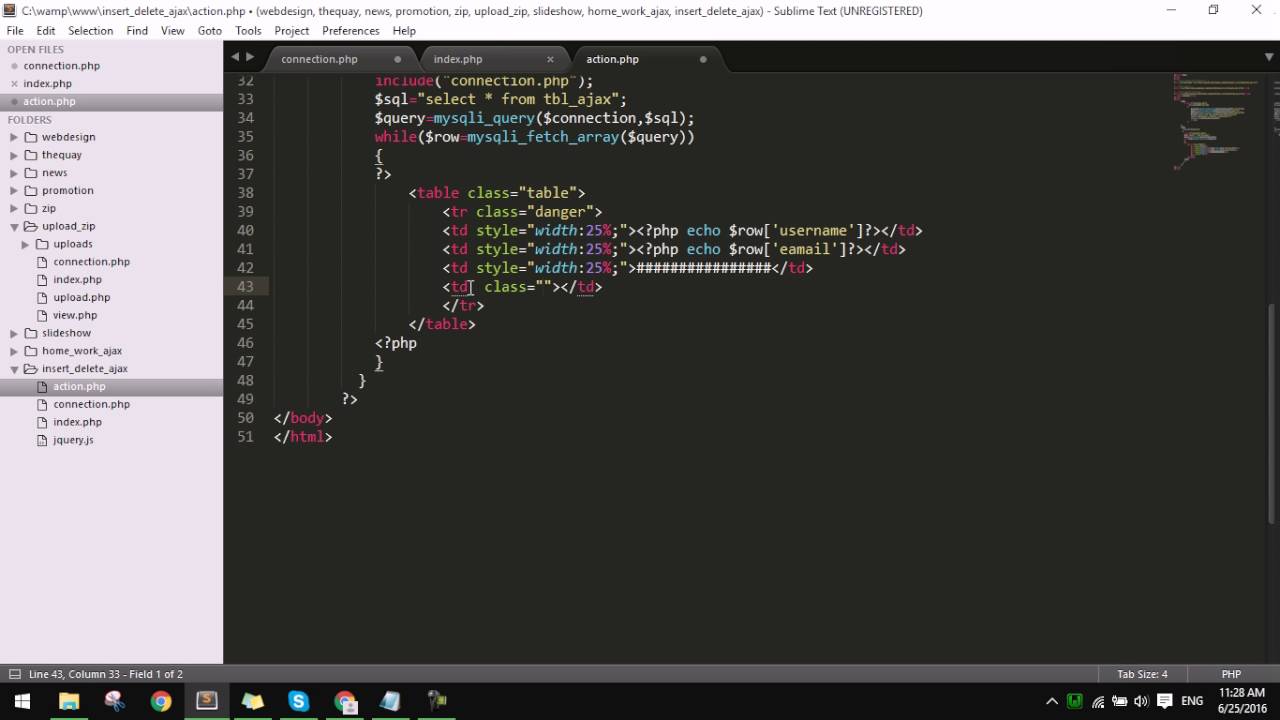Screen dimensions: 1280x720
Task: Click the unsaved dot on action.php tab
Action: point(703,59)
